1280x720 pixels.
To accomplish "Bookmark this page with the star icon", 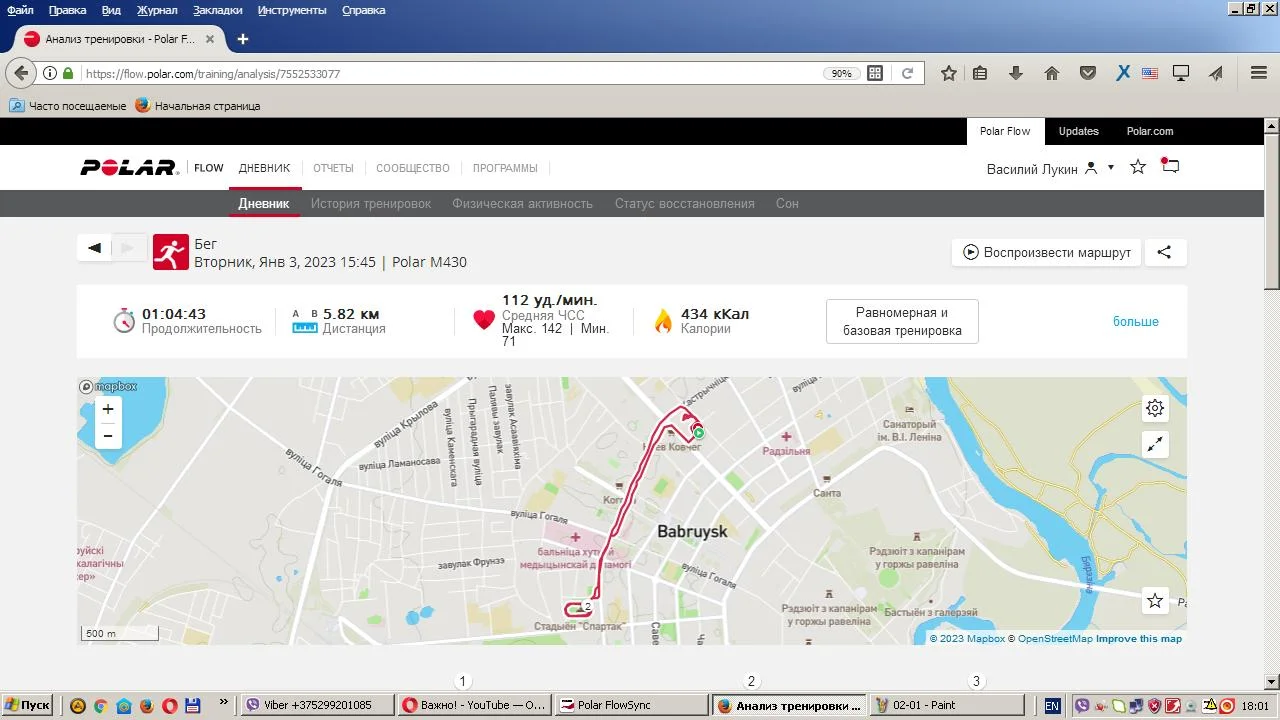I will coord(949,73).
